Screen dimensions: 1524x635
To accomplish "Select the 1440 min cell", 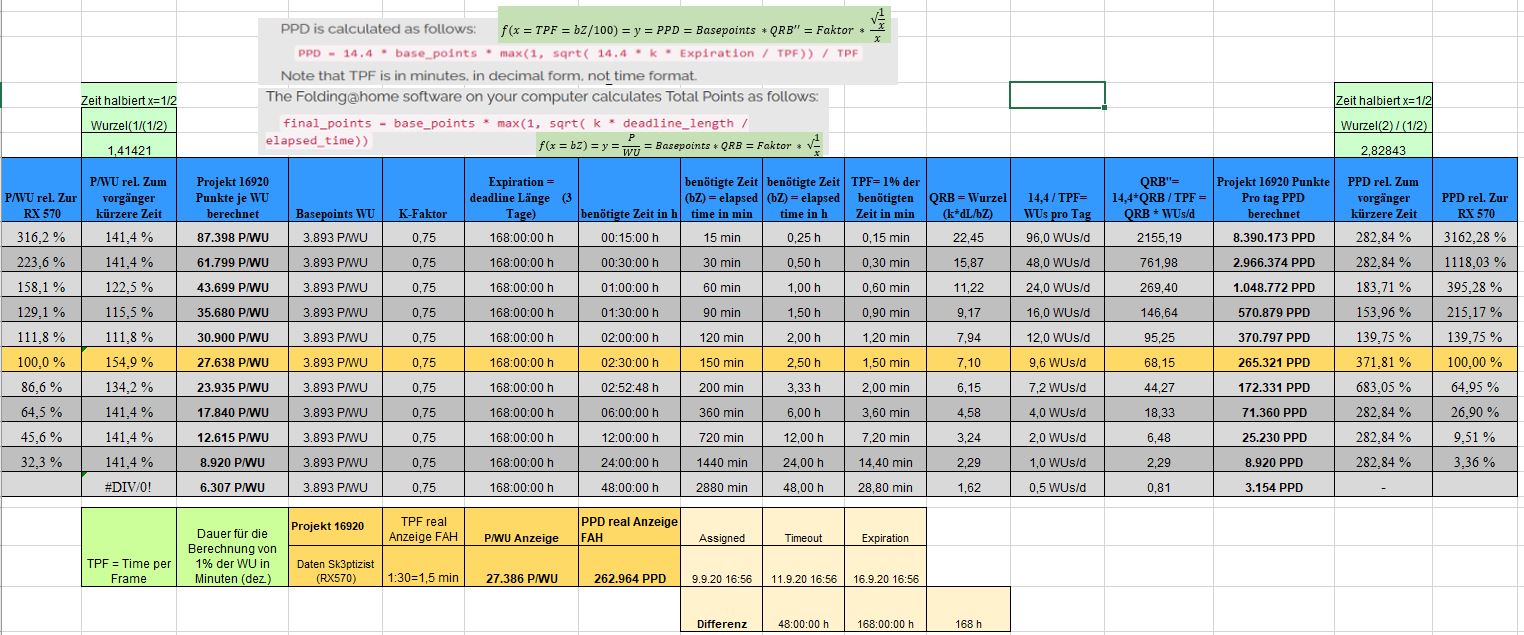I will click(721, 462).
